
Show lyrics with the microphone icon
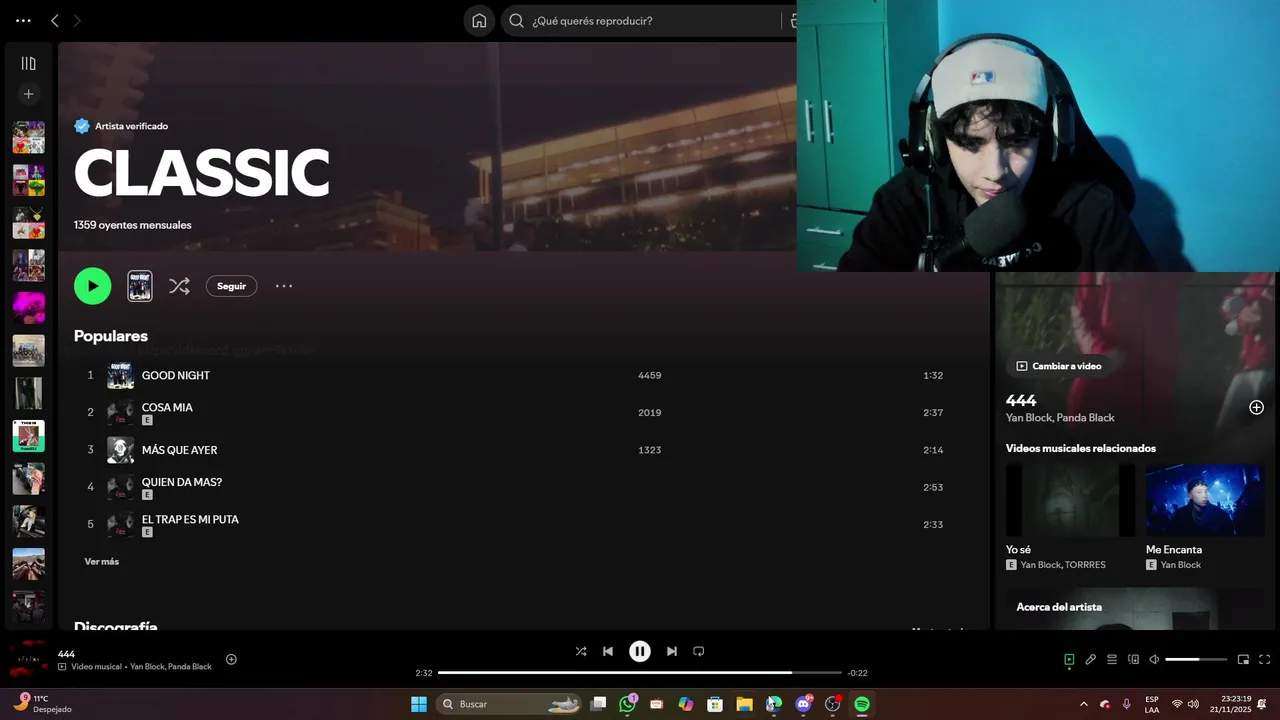[1091, 660]
